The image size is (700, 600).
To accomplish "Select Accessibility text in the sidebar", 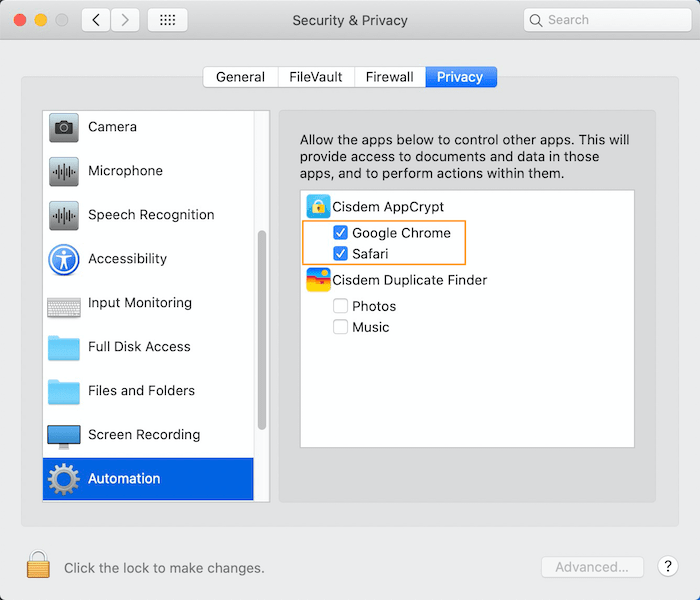I will point(128,258).
